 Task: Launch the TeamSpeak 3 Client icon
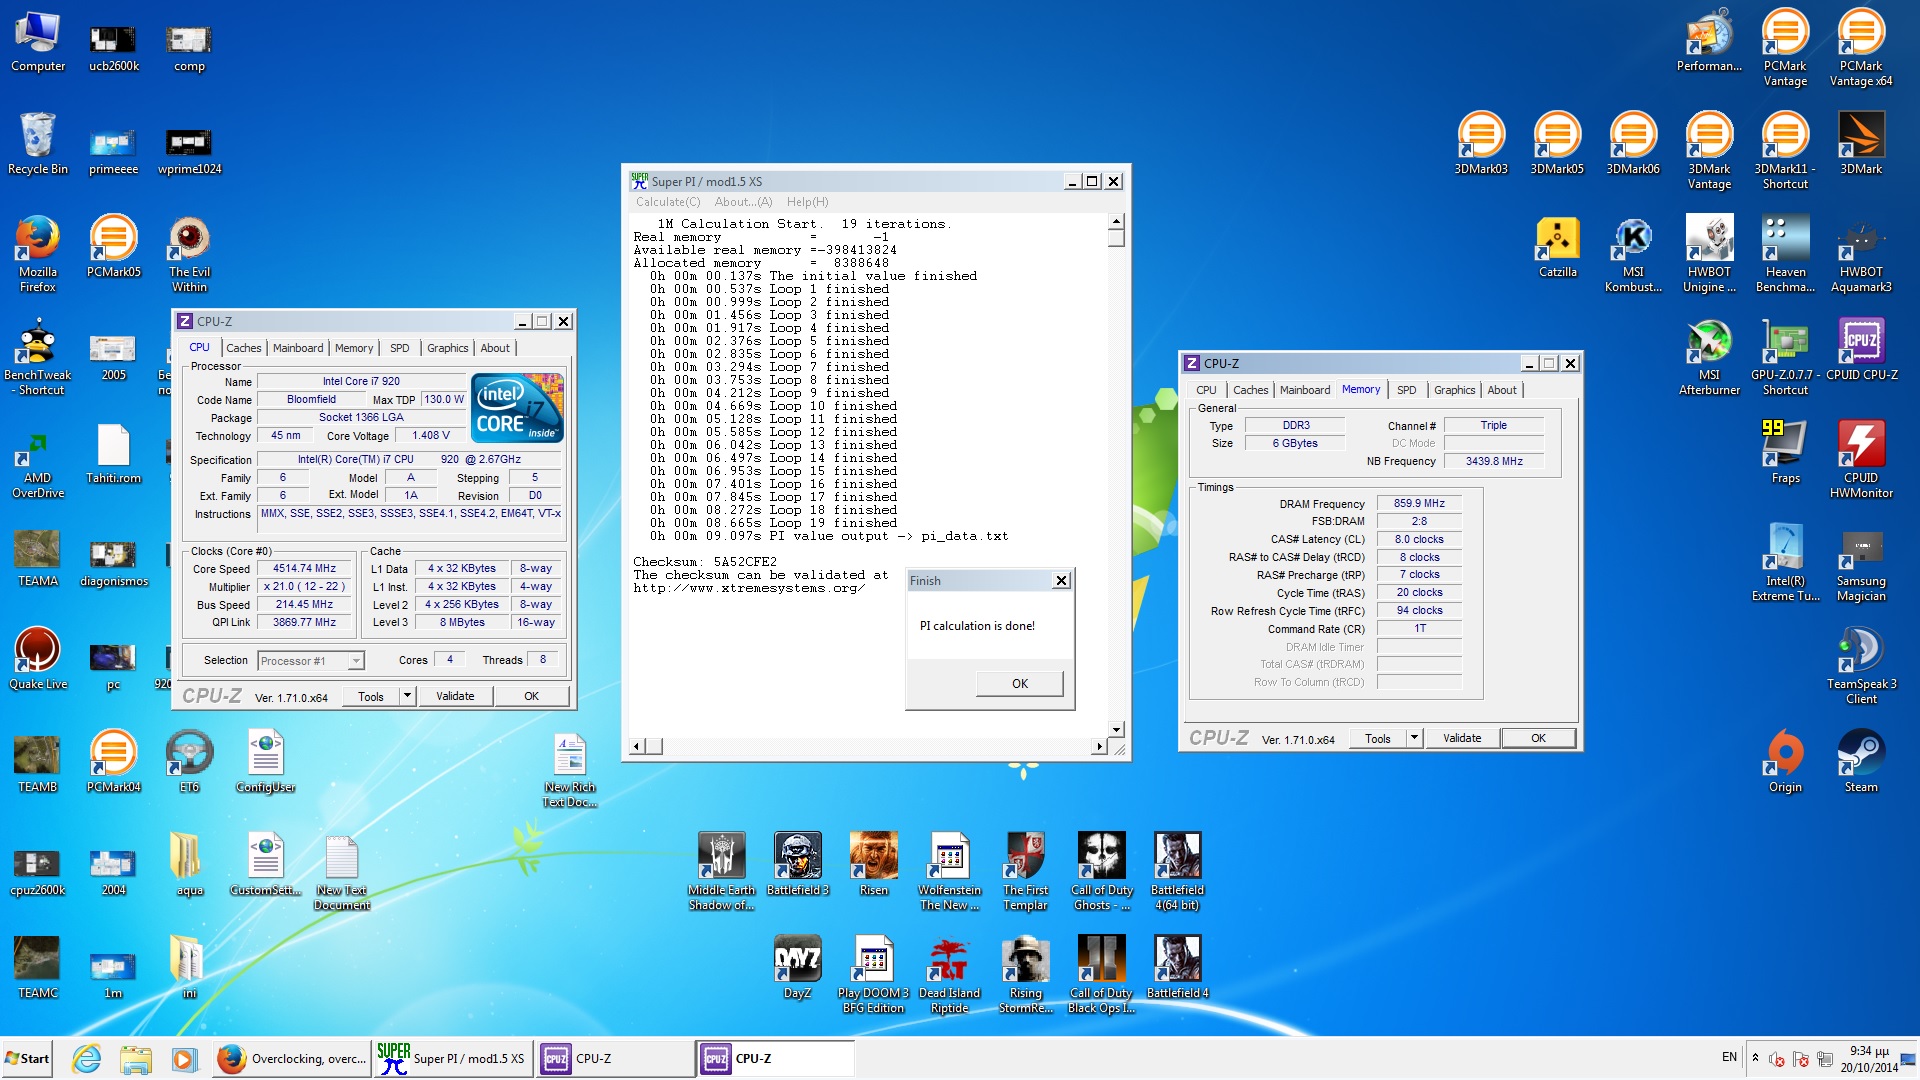[1861, 665]
